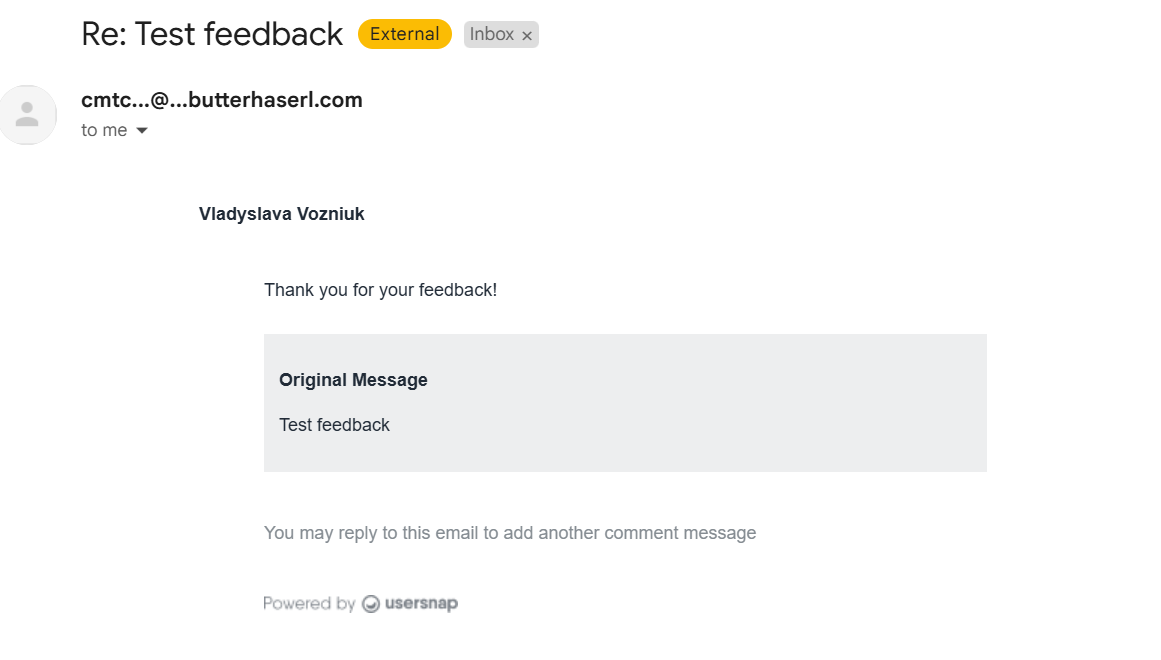Expand the 'to me' recipient details arrow
Screen dimensions: 1161x660
(x=142, y=130)
